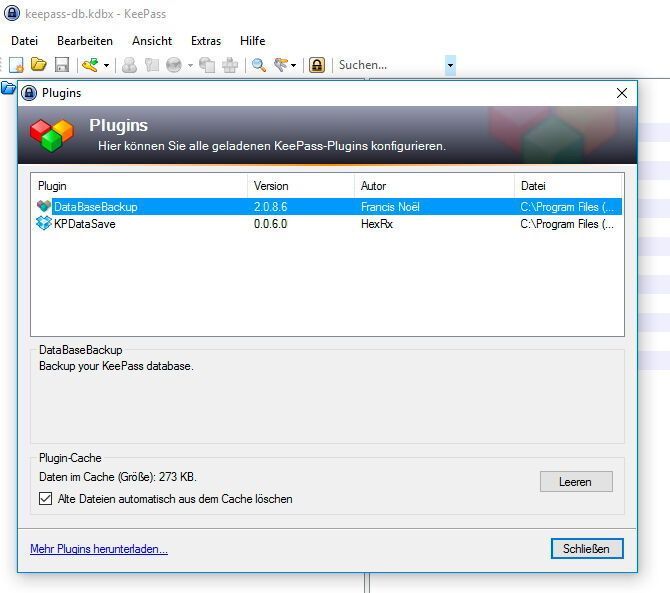Open the Ansicht menu
The width and height of the screenshot is (670, 593).
pyautogui.click(x=152, y=41)
